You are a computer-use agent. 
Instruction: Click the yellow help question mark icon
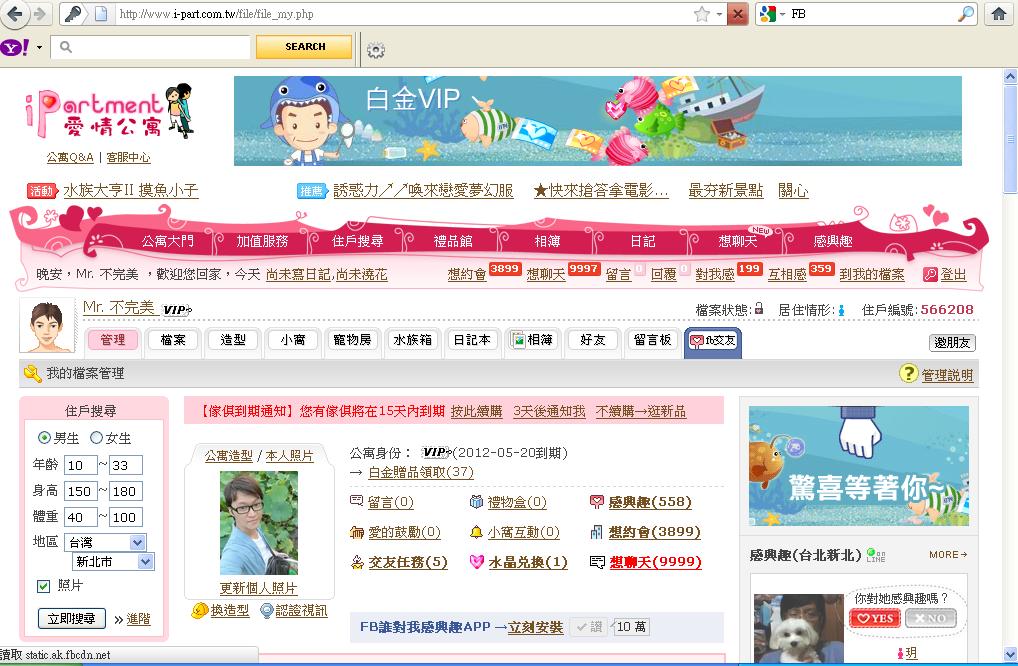click(908, 373)
